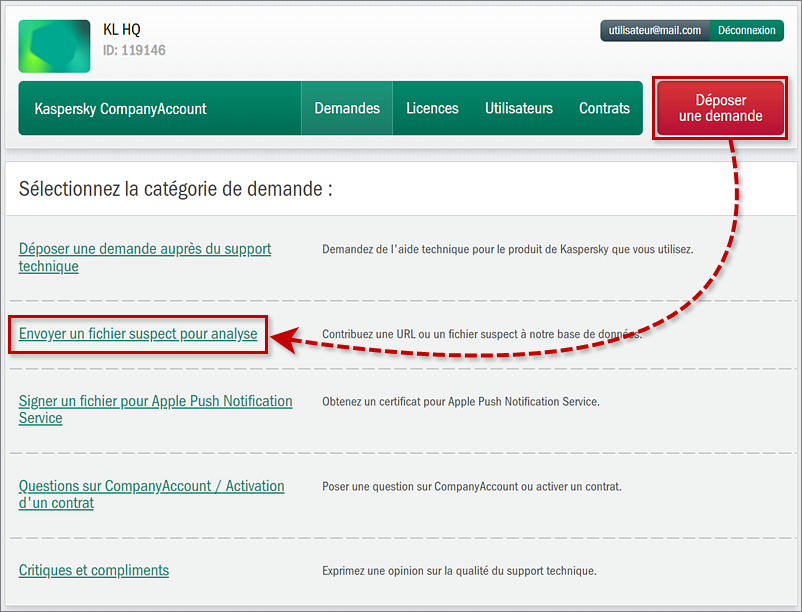
Task: Log out with the Déconnexion button
Action: point(746,30)
